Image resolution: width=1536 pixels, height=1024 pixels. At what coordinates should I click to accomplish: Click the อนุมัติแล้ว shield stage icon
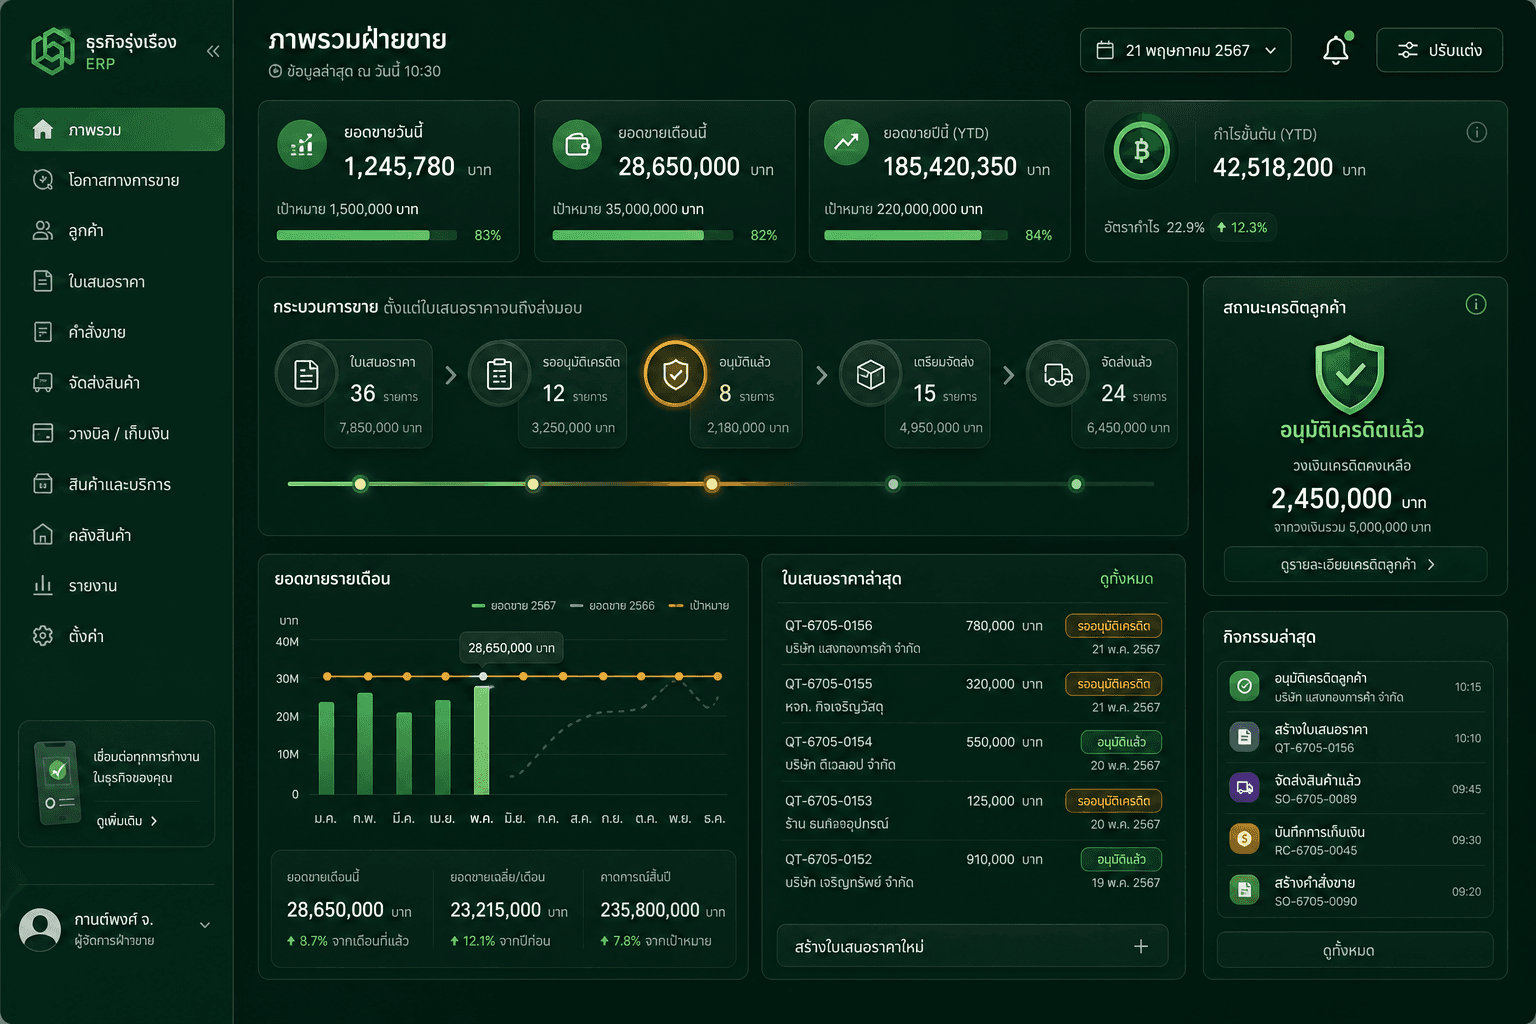(x=676, y=374)
